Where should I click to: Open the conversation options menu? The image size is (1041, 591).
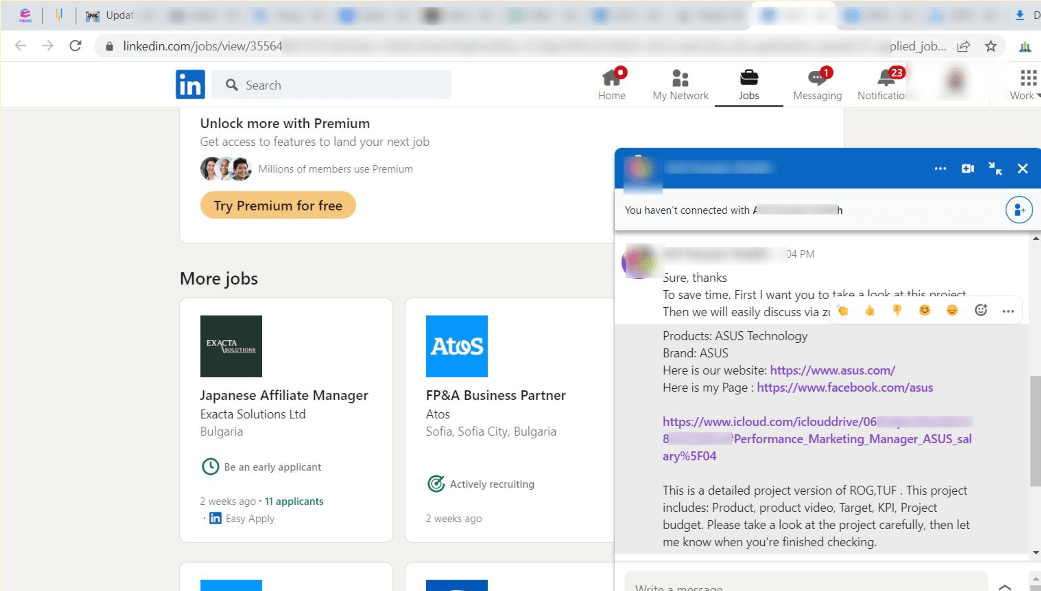[x=940, y=168]
